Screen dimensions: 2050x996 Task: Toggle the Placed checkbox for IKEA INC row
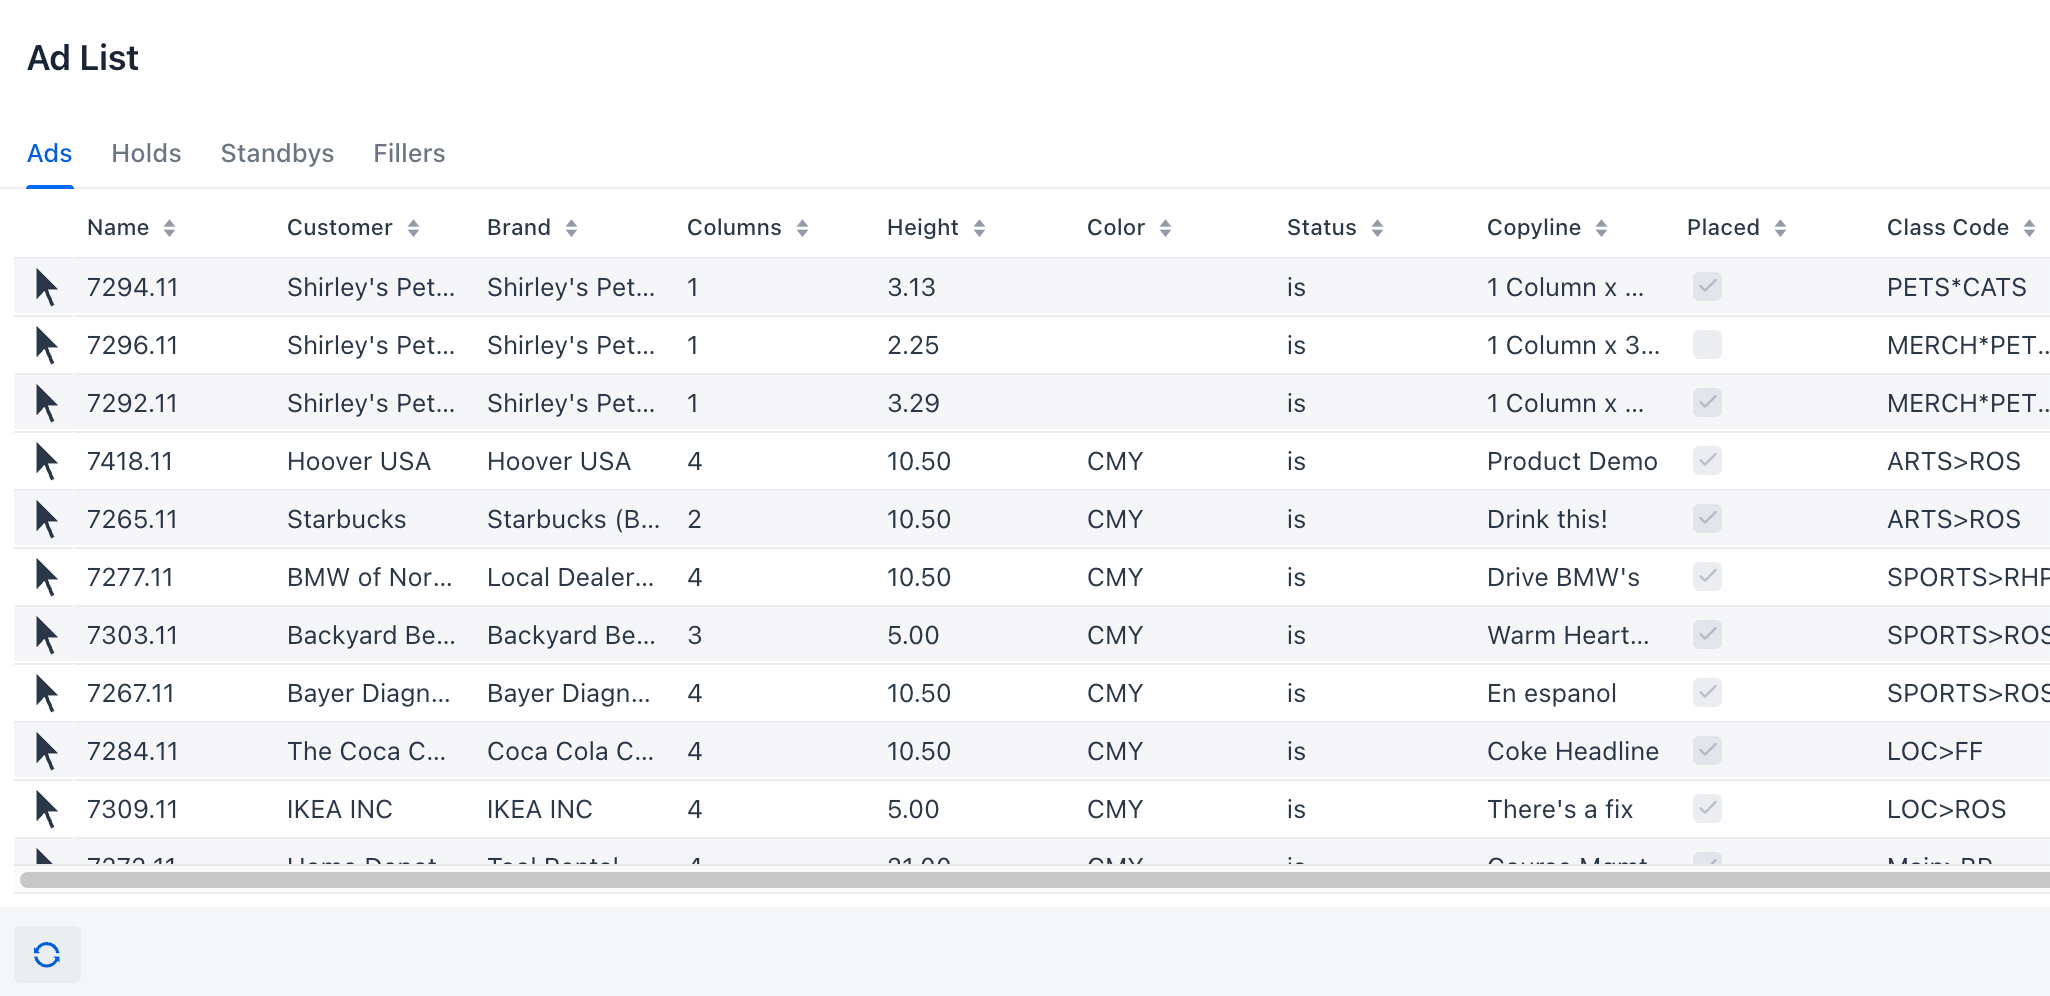pos(1707,809)
